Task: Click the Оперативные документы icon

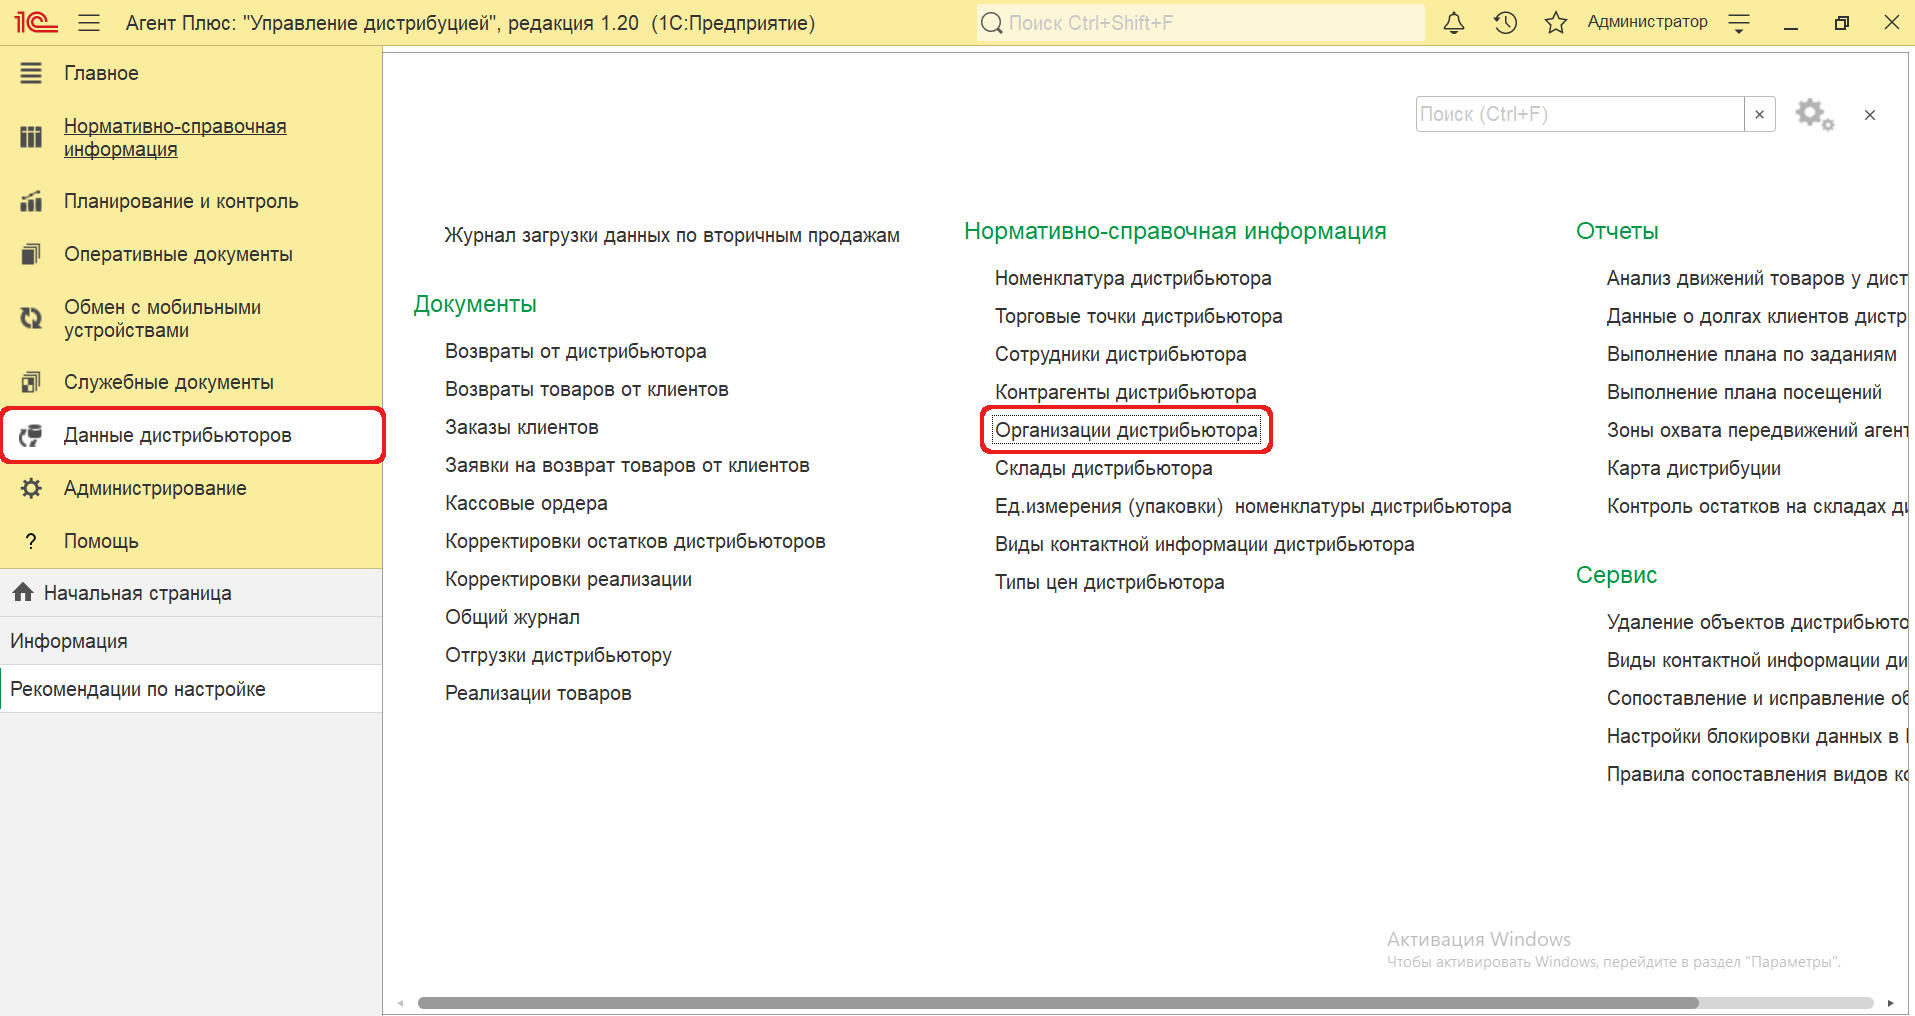Action: pos(31,254)
